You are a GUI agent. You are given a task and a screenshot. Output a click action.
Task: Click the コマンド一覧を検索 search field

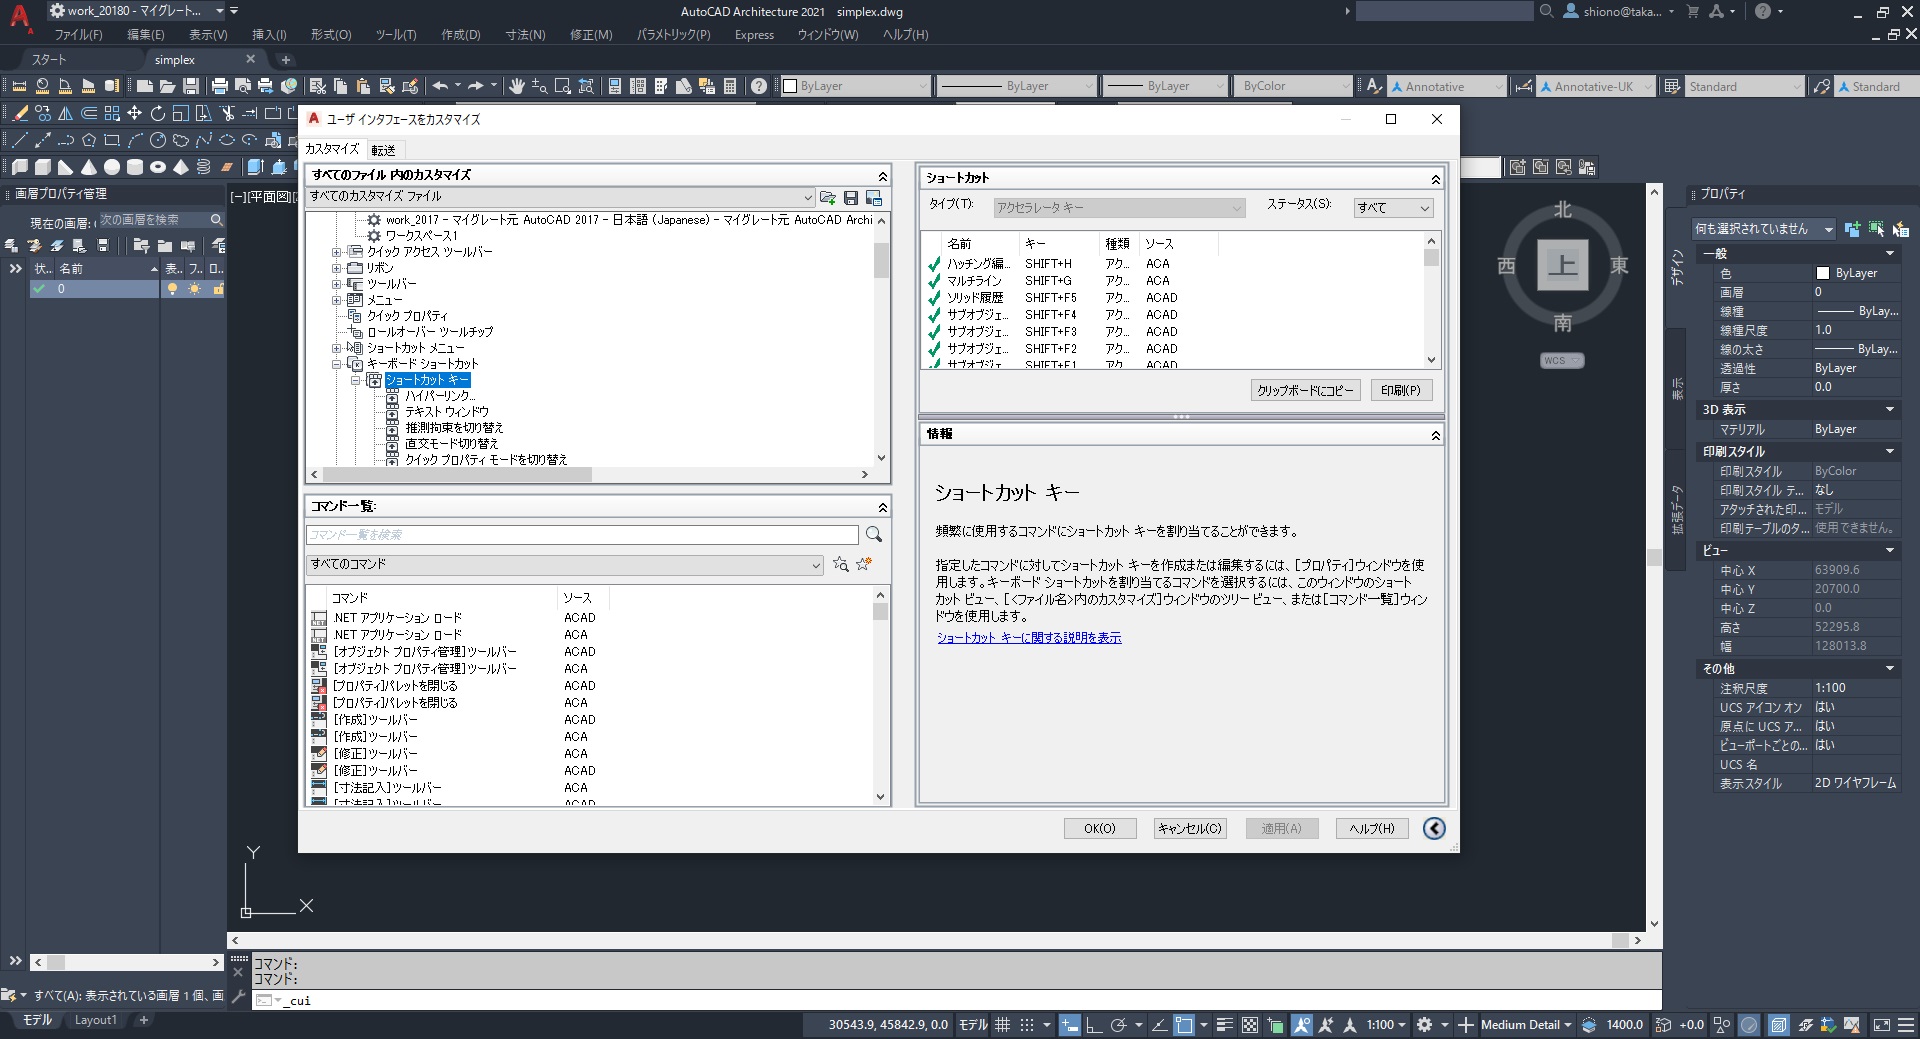[582, 535]
